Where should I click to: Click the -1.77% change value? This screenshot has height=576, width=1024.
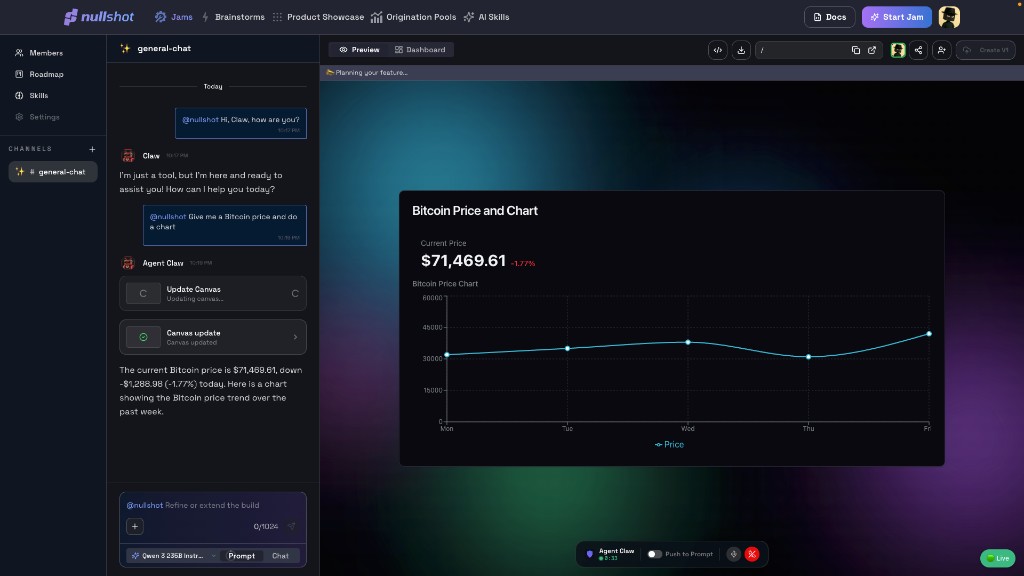(x=523, y=263)
